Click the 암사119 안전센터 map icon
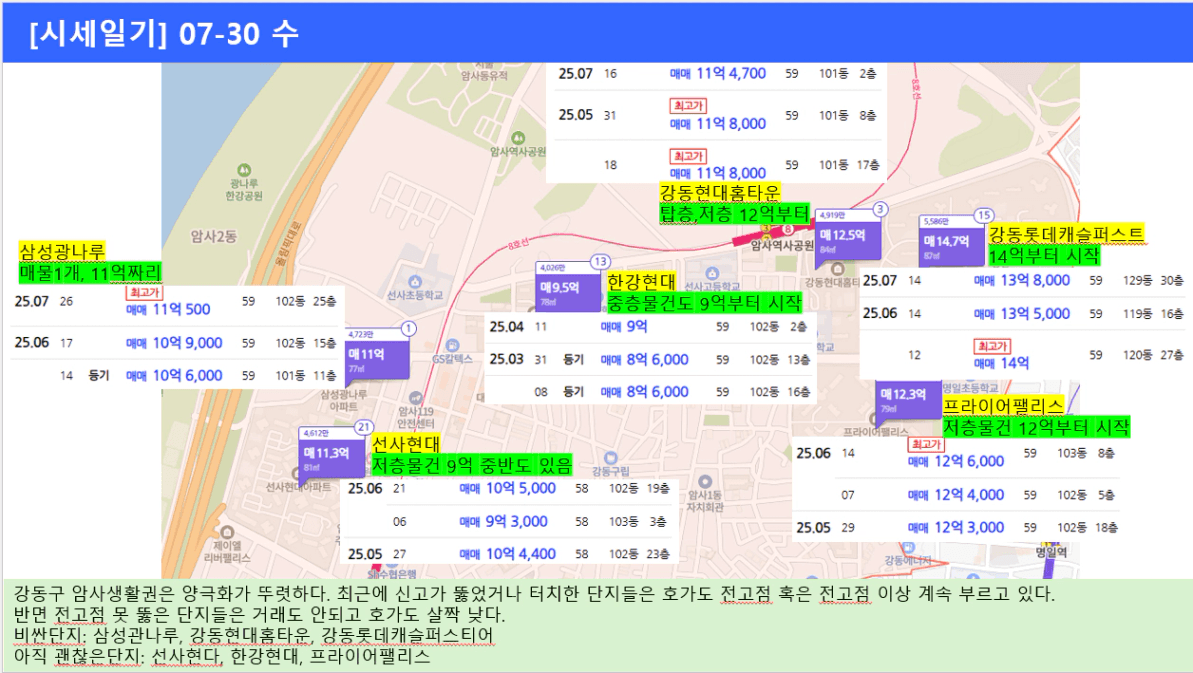This screenshot has height=673, width=1193. click(x=415, y=398)
